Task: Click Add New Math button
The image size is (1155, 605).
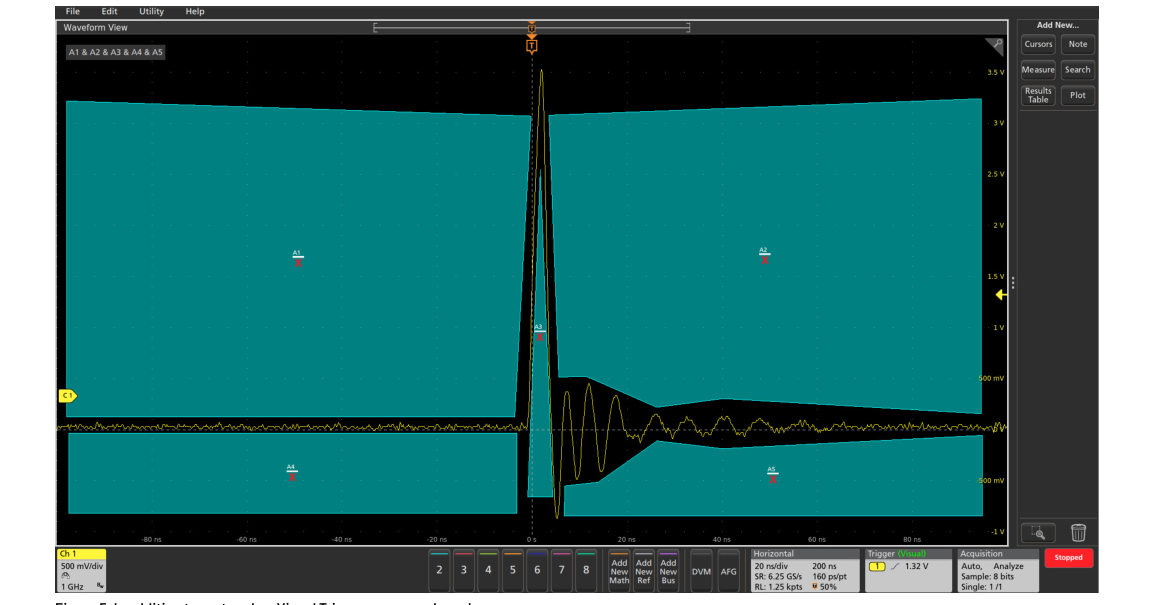Action: click(x=619, y=569)
